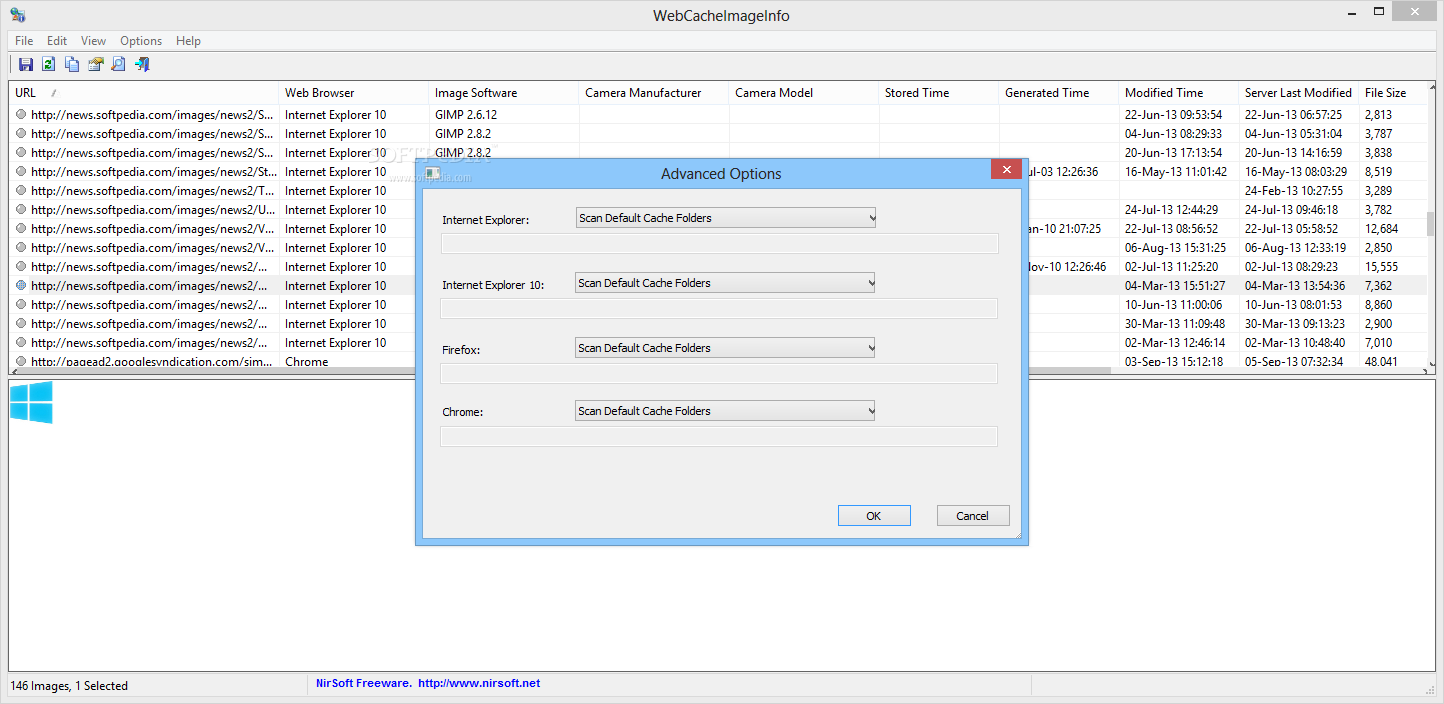Screen dimensions: 1444x704
Task: Select the GIMP 2.6.12 cell
Action: 466,115
